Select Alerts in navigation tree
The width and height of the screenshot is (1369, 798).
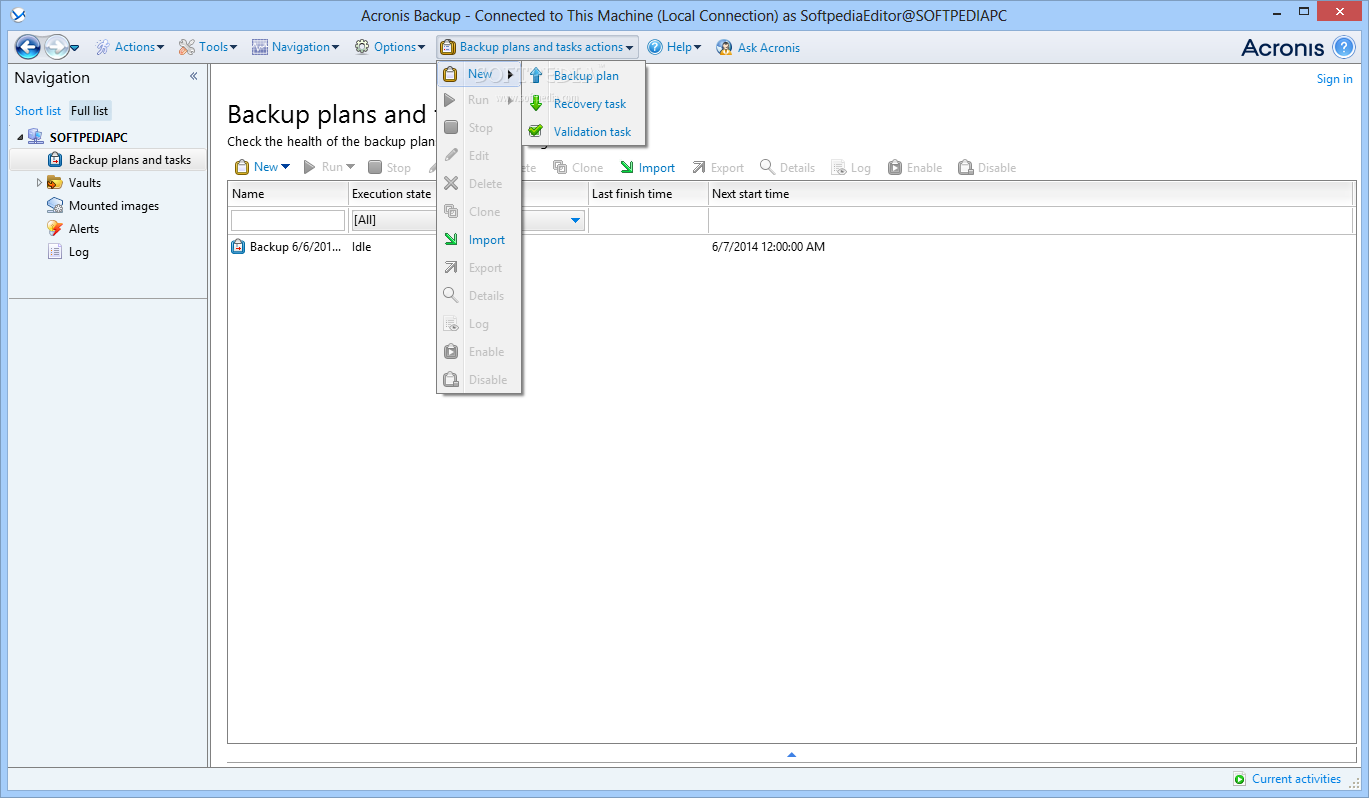pyautogui.click(x=84, y=229)
